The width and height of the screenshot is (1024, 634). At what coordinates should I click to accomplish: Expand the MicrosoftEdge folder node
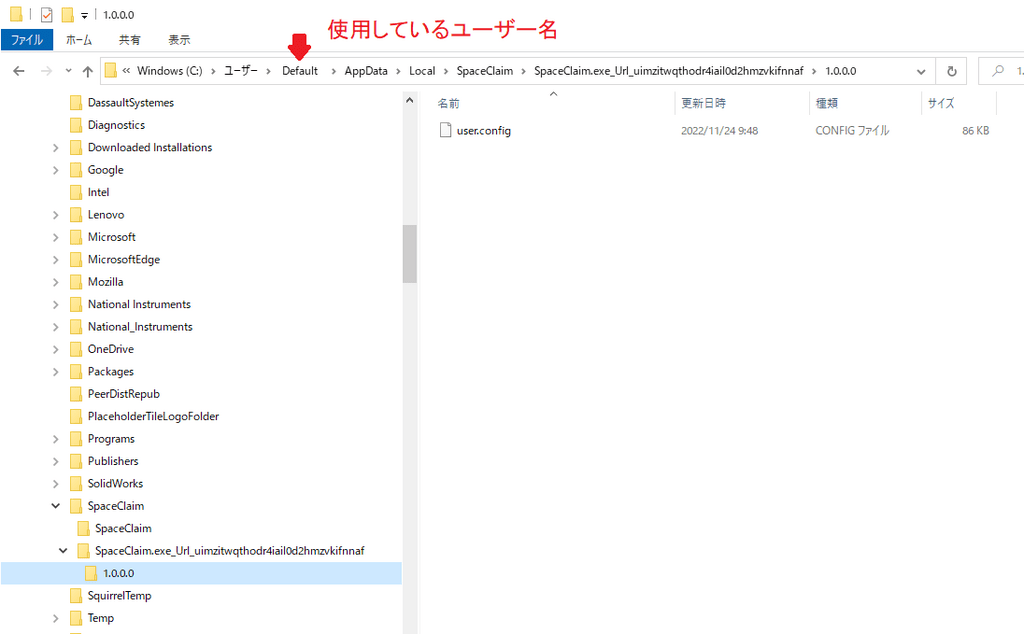56,259
